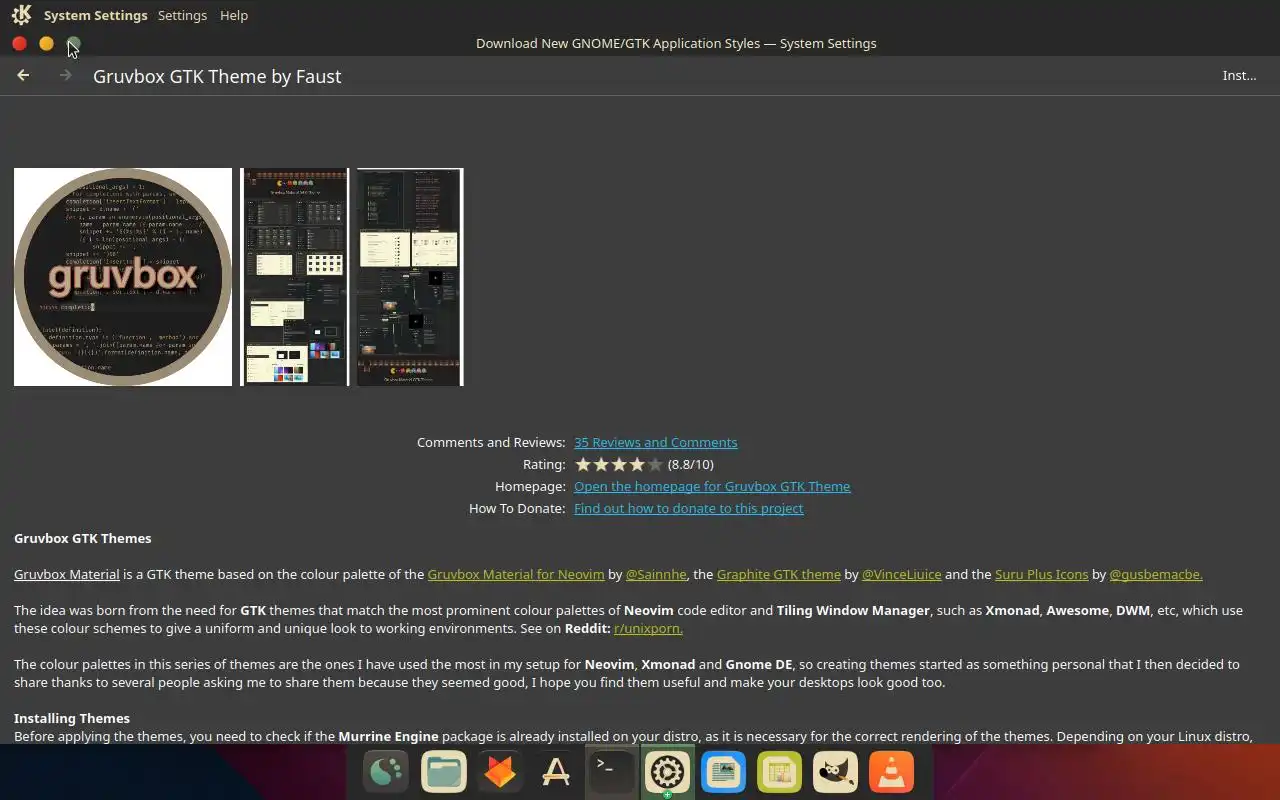Open the 35 Reviews and Comments link
This screenshot has width=1280, height=800.
(656, 442)
